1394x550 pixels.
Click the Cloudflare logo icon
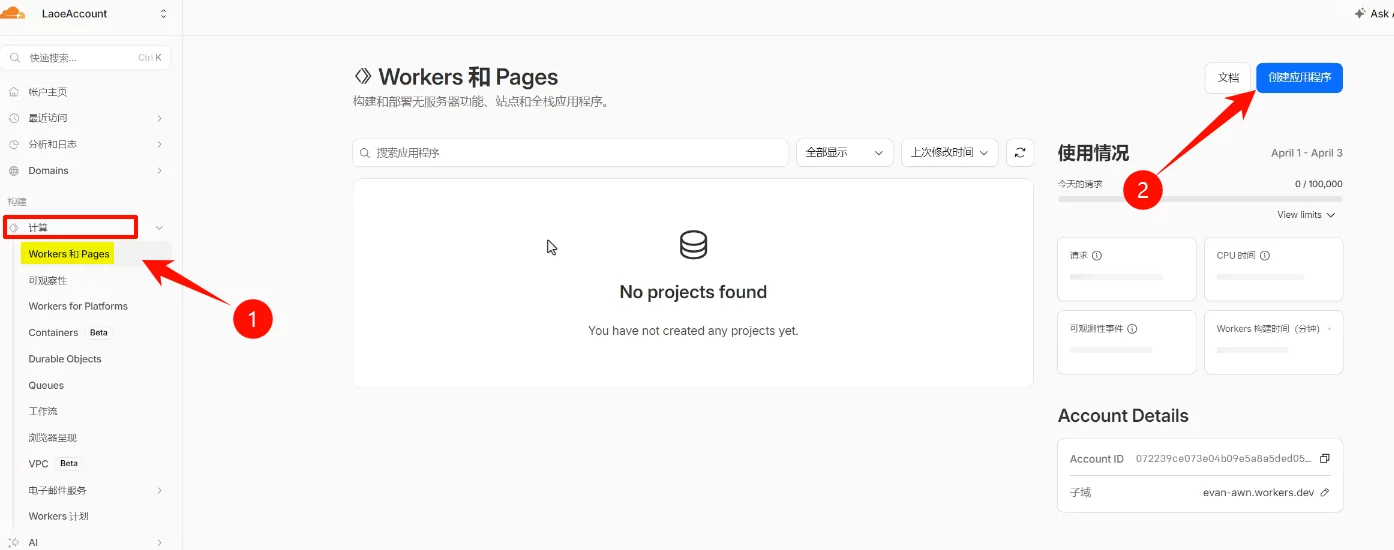(13, 13)
